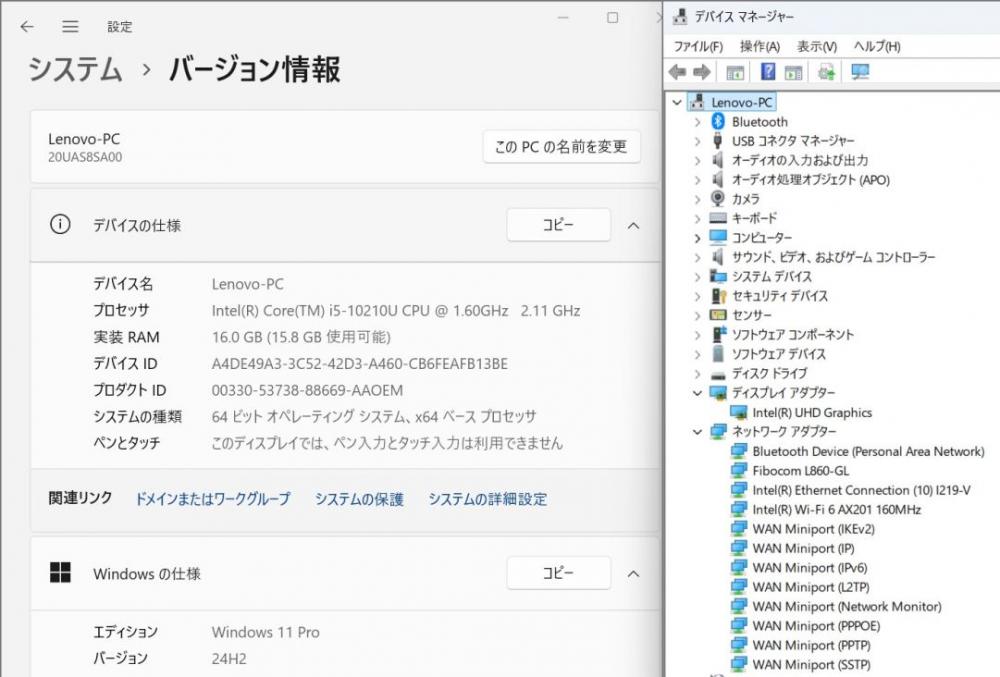Image resolution: width=1000 pixels, height=677 pixels.
Task: Expand the ソフトウェア デバイス tree node
Action: pyautogui.click(x=697, y=354)
